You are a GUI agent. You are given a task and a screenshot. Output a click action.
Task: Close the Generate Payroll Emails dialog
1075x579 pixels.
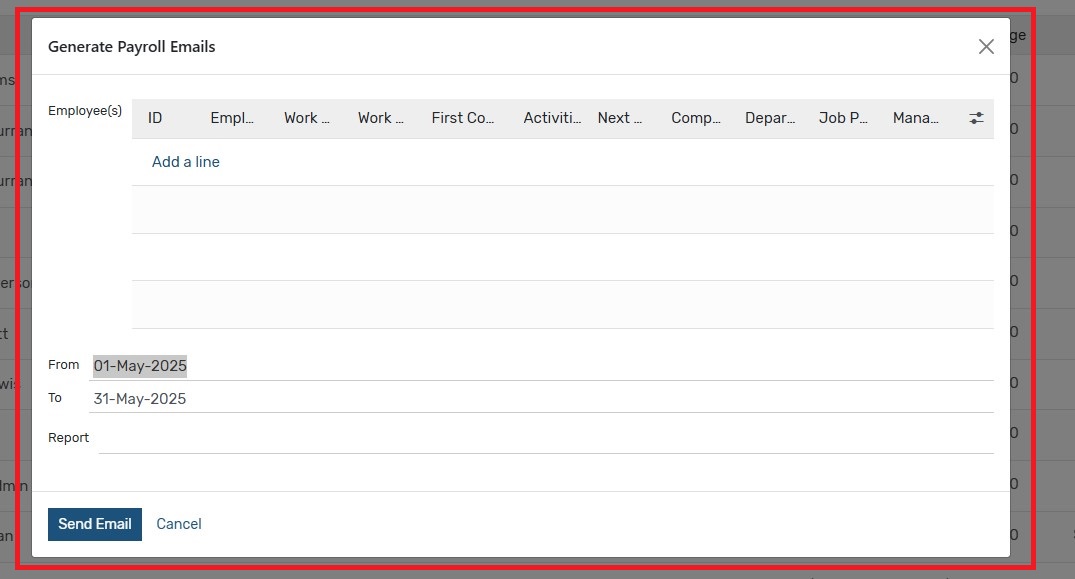coord(986,47)
